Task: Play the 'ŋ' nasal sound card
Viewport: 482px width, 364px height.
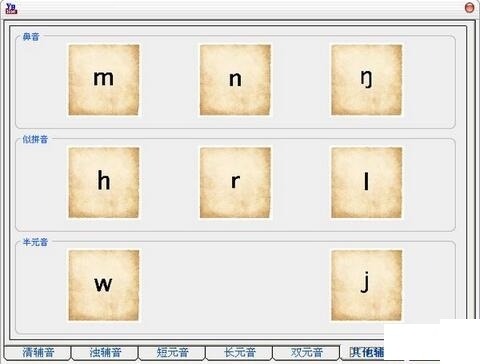Action: click(x=366, y=80)
